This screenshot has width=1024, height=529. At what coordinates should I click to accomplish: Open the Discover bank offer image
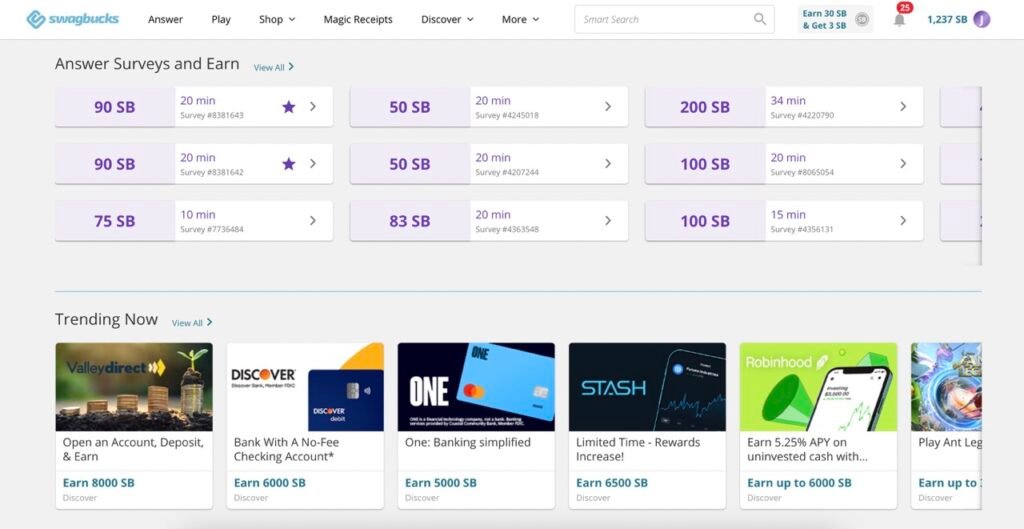tap(305, 387)
